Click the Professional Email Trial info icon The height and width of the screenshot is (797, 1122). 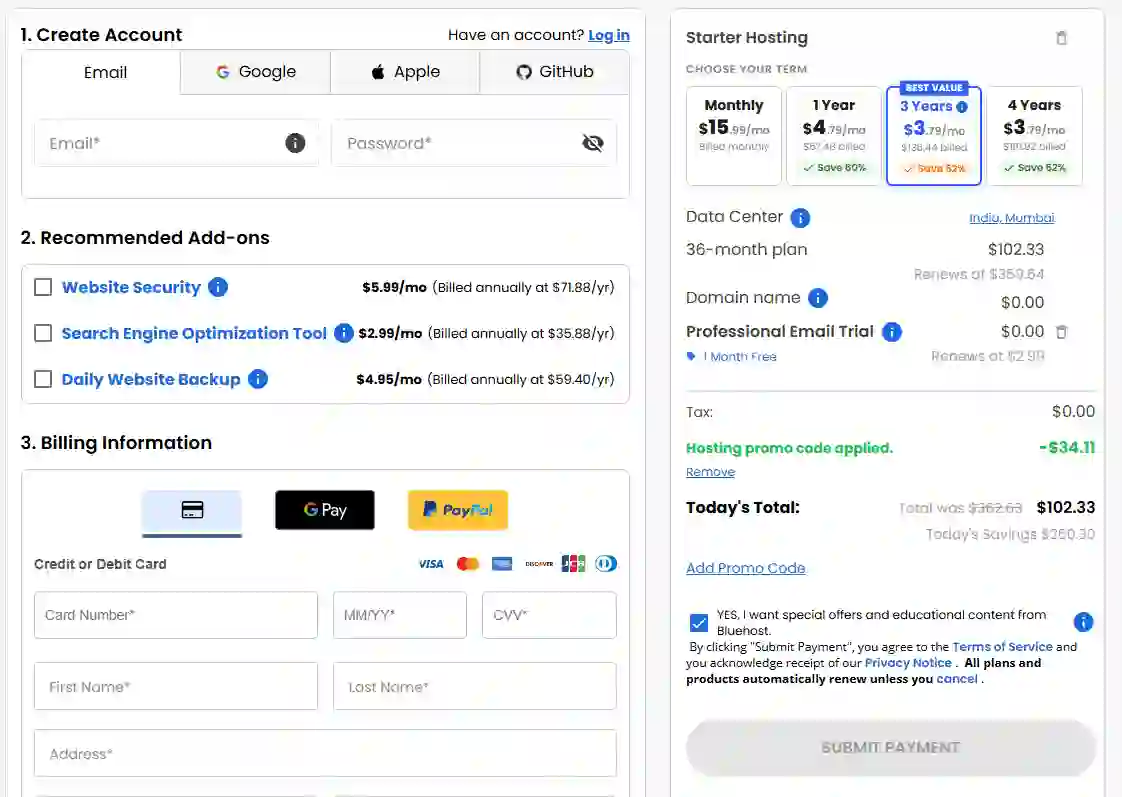click(x=892, y=332)
